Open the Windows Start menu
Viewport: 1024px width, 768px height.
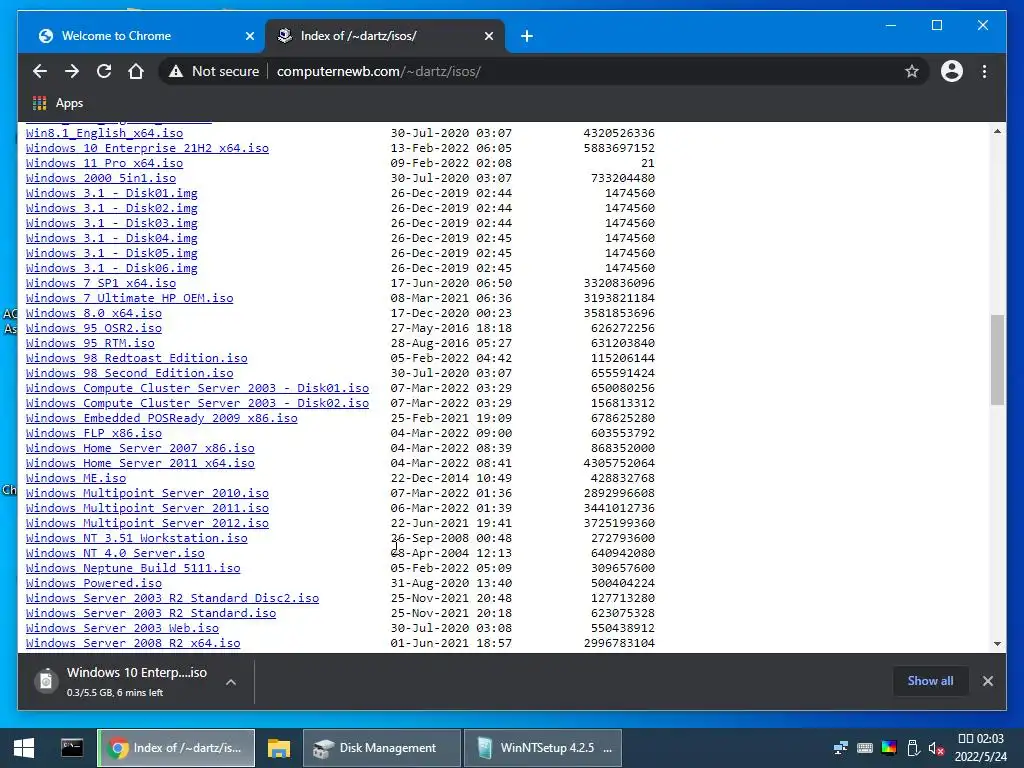tap(24, 748)
